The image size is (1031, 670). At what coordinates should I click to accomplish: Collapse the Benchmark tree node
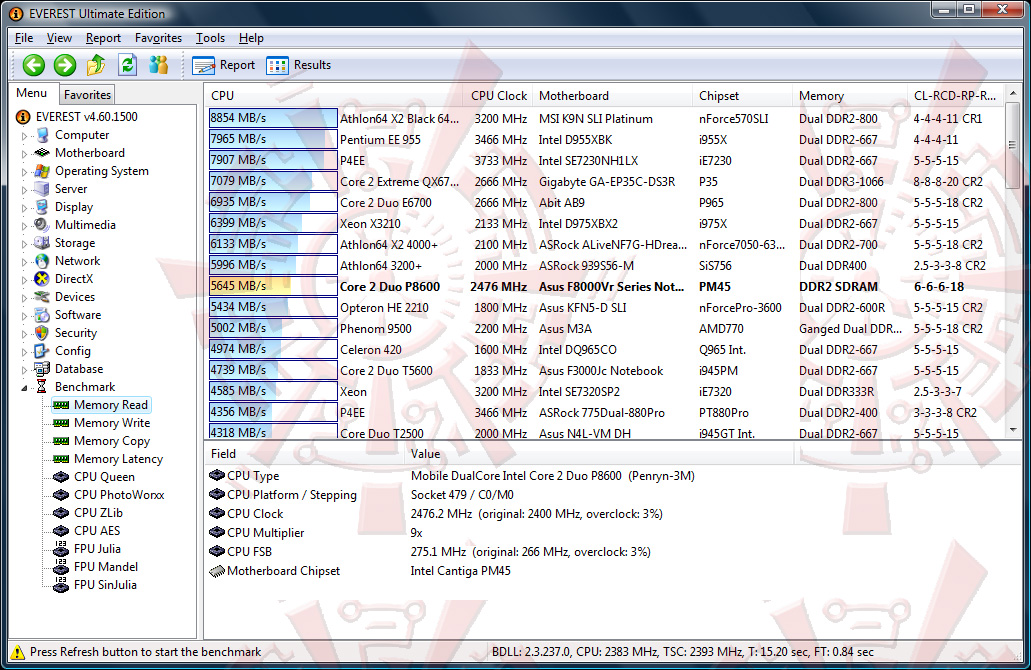(x=24, y=388)
